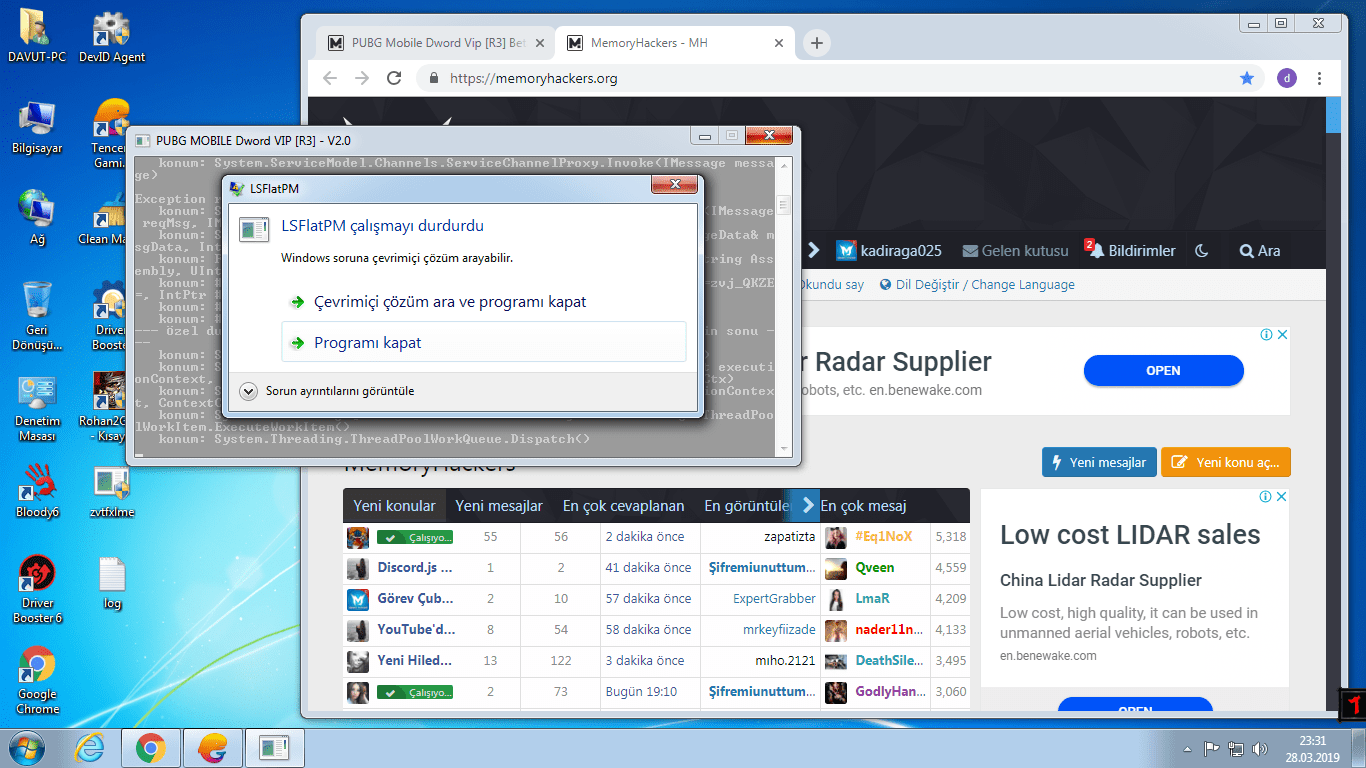
Task: Click the browser page vertical scrollbar thumb
Action: pos(1333,115)
